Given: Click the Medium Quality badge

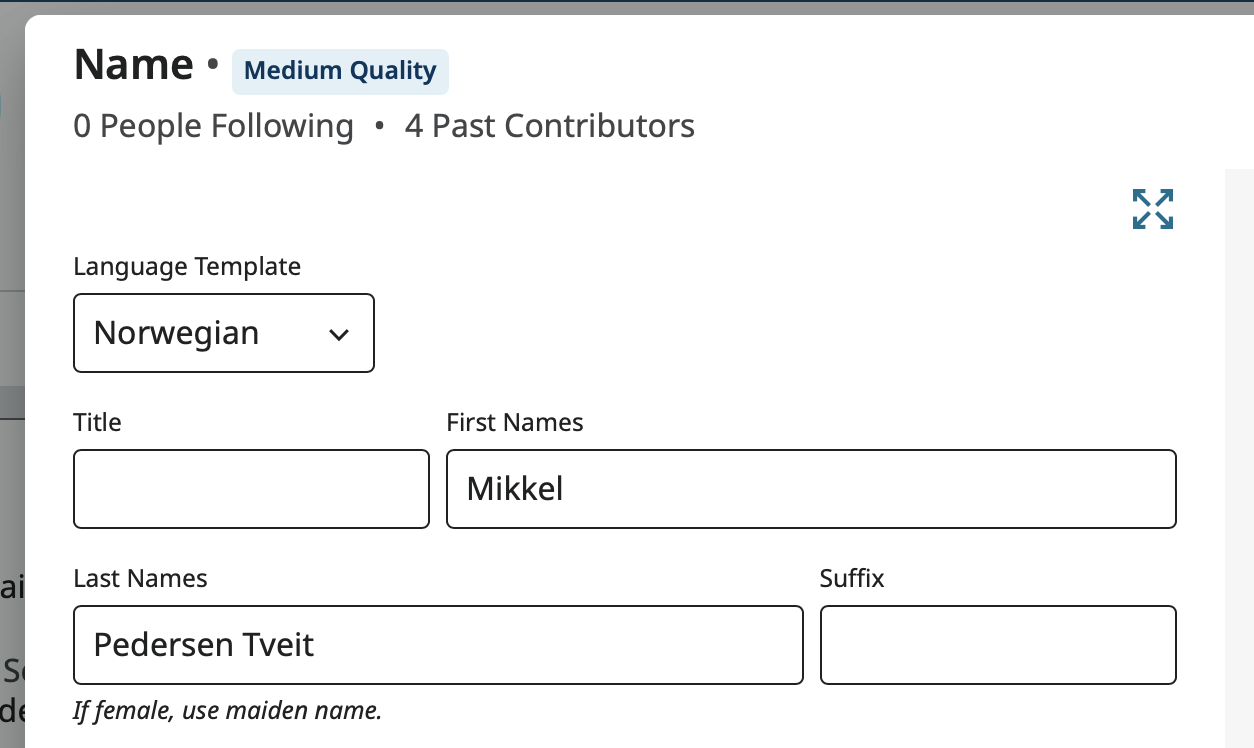Looking at the screenshot, I should pyautogui.click(x=340, y=71).
